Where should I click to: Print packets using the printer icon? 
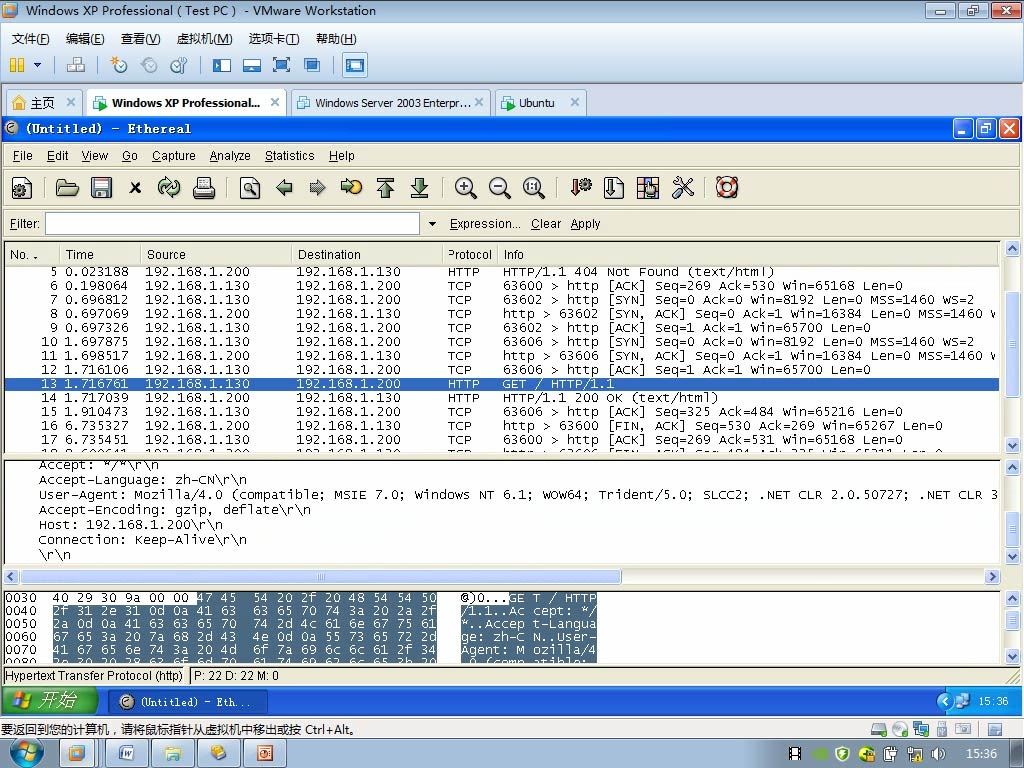coord(204,188)
